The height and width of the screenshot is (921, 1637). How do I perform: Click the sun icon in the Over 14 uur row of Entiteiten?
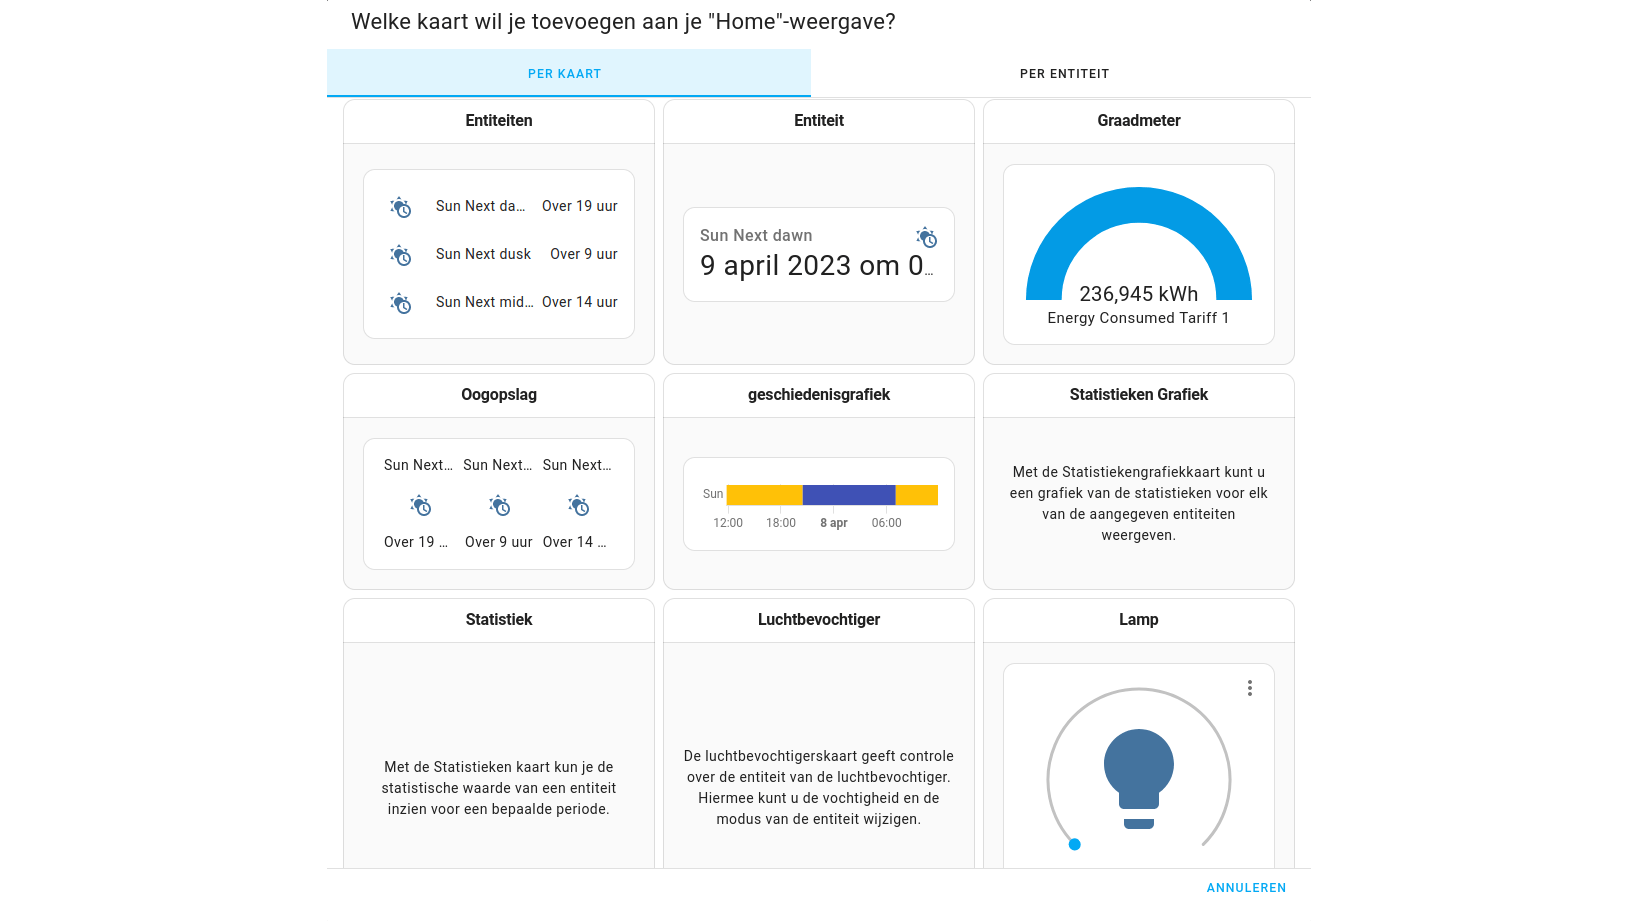pos(400,303)
